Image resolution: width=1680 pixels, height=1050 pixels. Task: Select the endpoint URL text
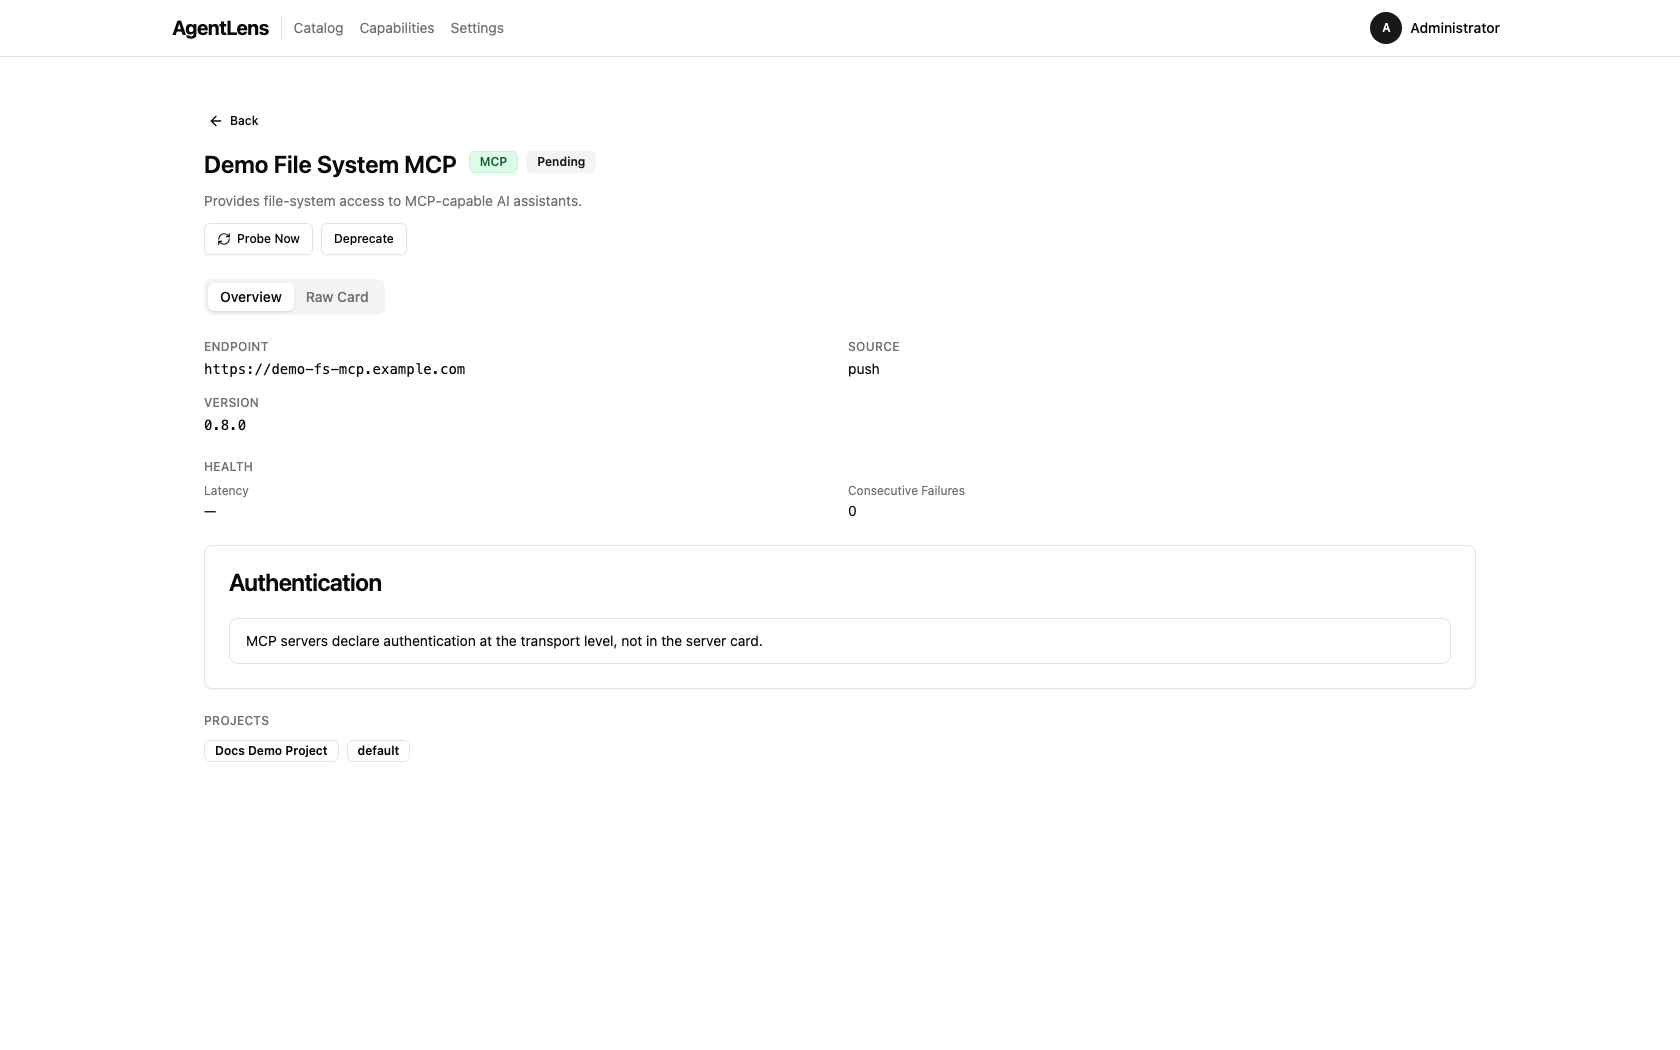(334, 369)
